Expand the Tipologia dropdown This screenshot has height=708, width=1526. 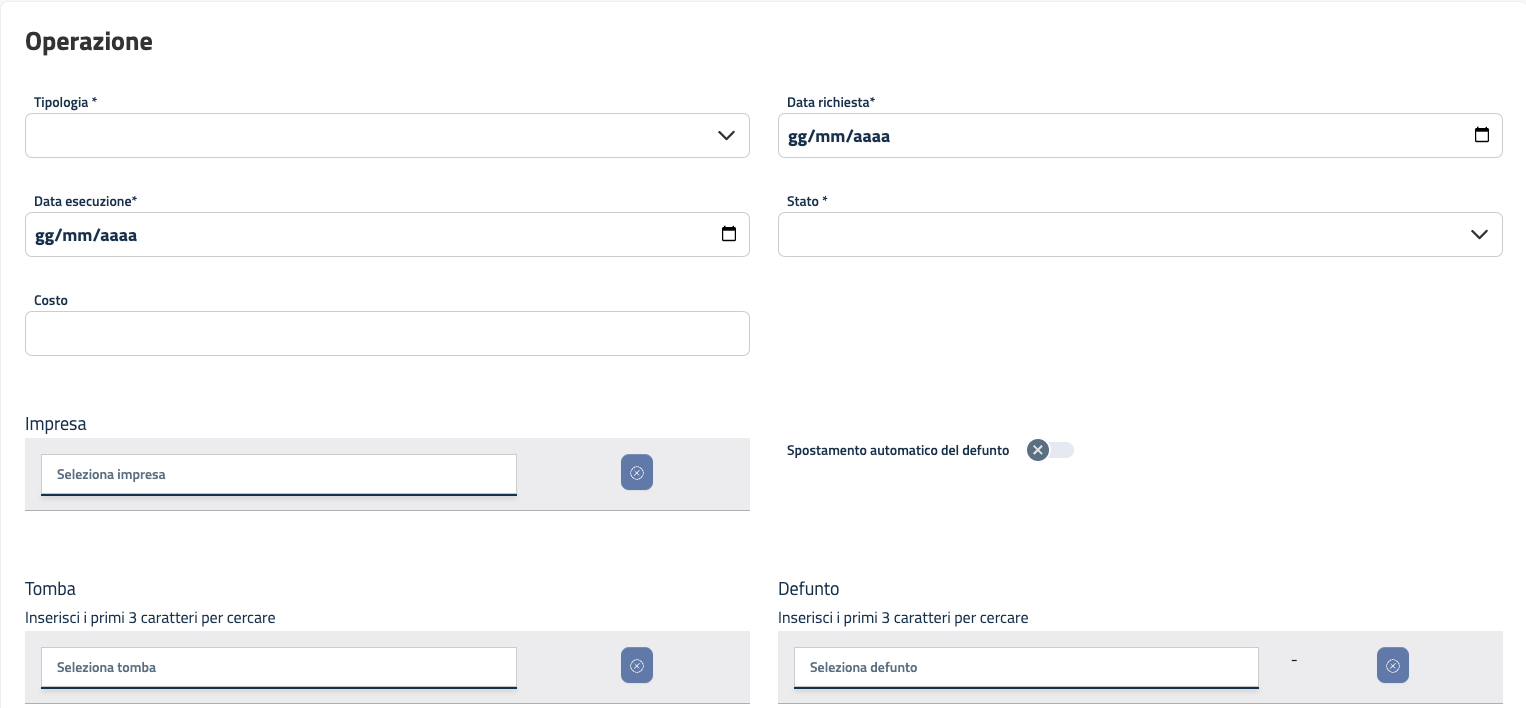tap(387, 136)
